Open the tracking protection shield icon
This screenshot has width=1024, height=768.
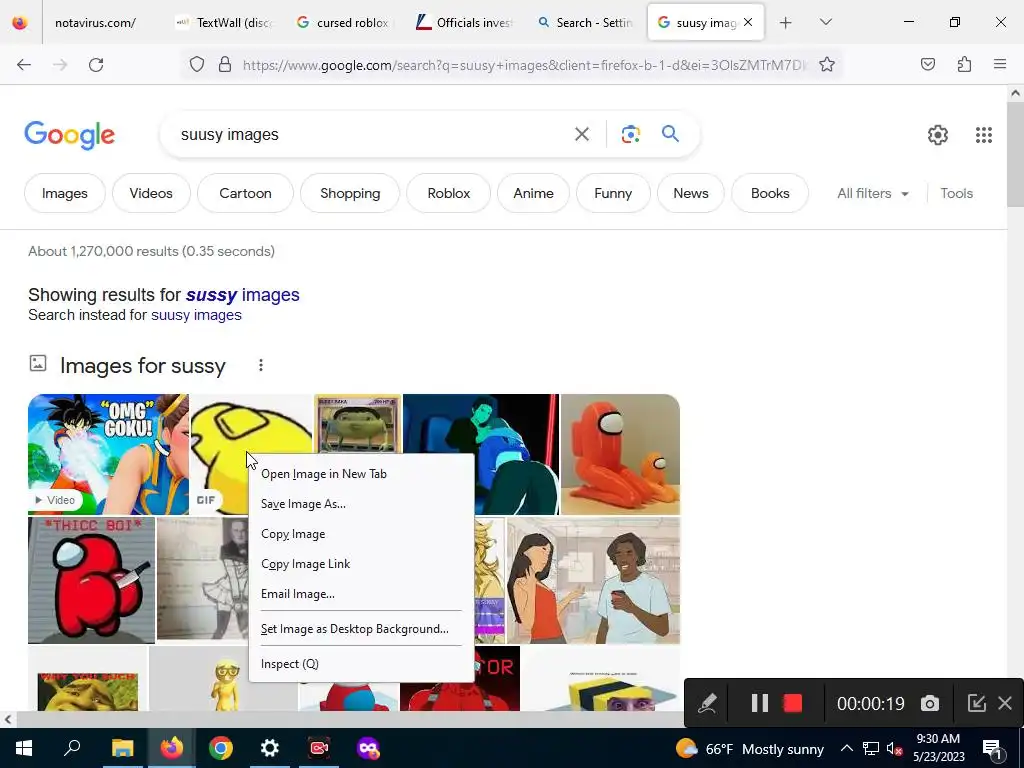pyautogui.click(x=197, y=65)
